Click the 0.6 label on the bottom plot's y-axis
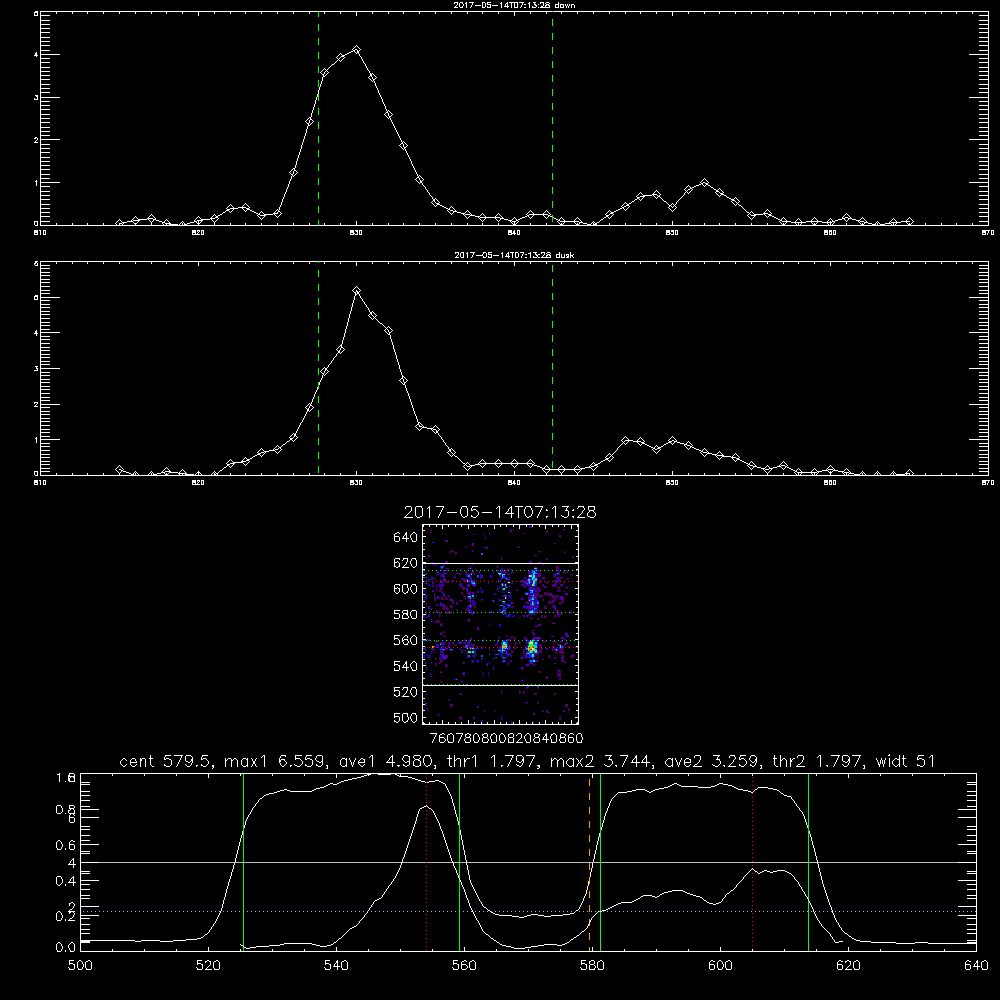The image size is (1000, 1000). pyautogui.click(x=65, y=845)
